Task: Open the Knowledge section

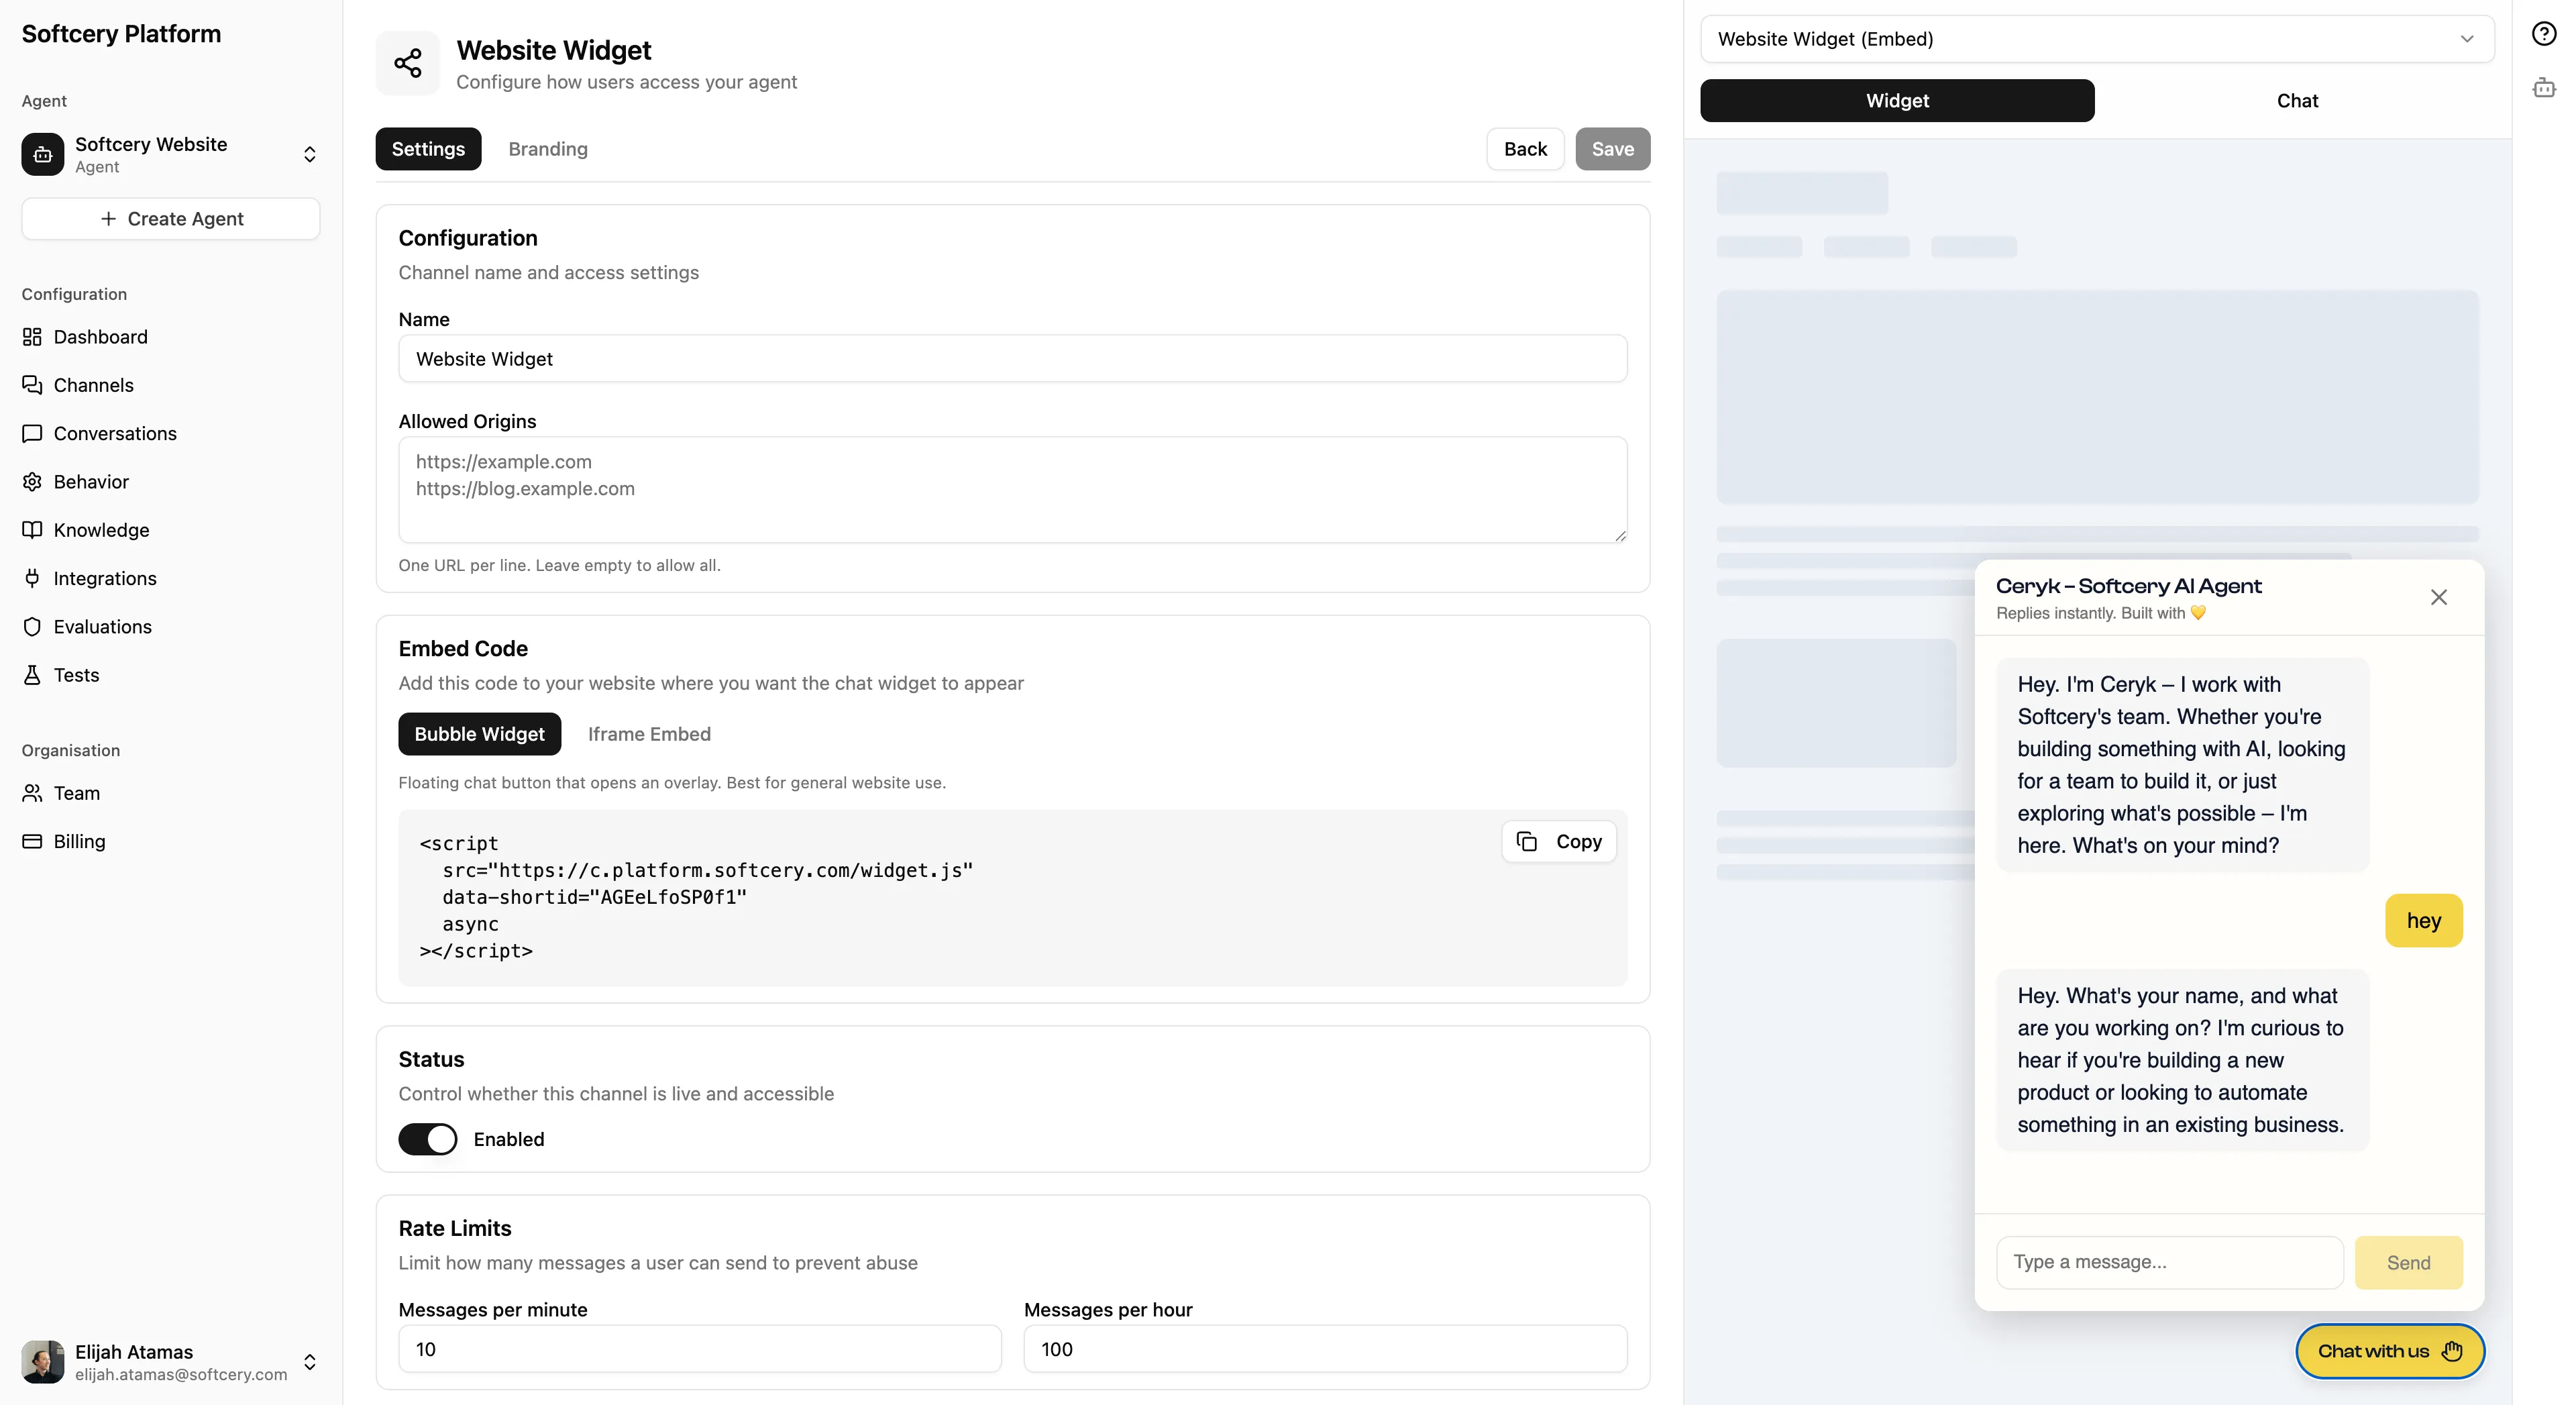Action: pyautogui.click(x=101, y=529)
